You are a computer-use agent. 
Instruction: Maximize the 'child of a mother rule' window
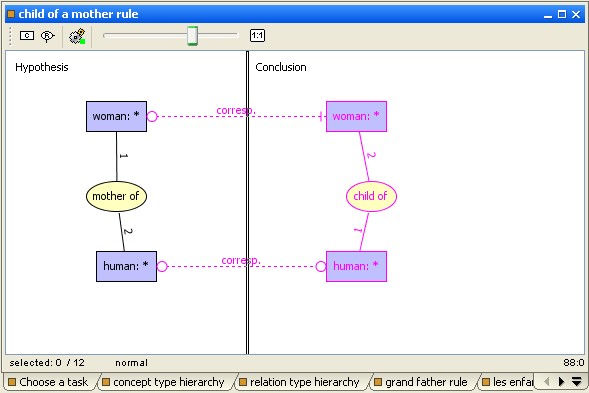(562, 14)
